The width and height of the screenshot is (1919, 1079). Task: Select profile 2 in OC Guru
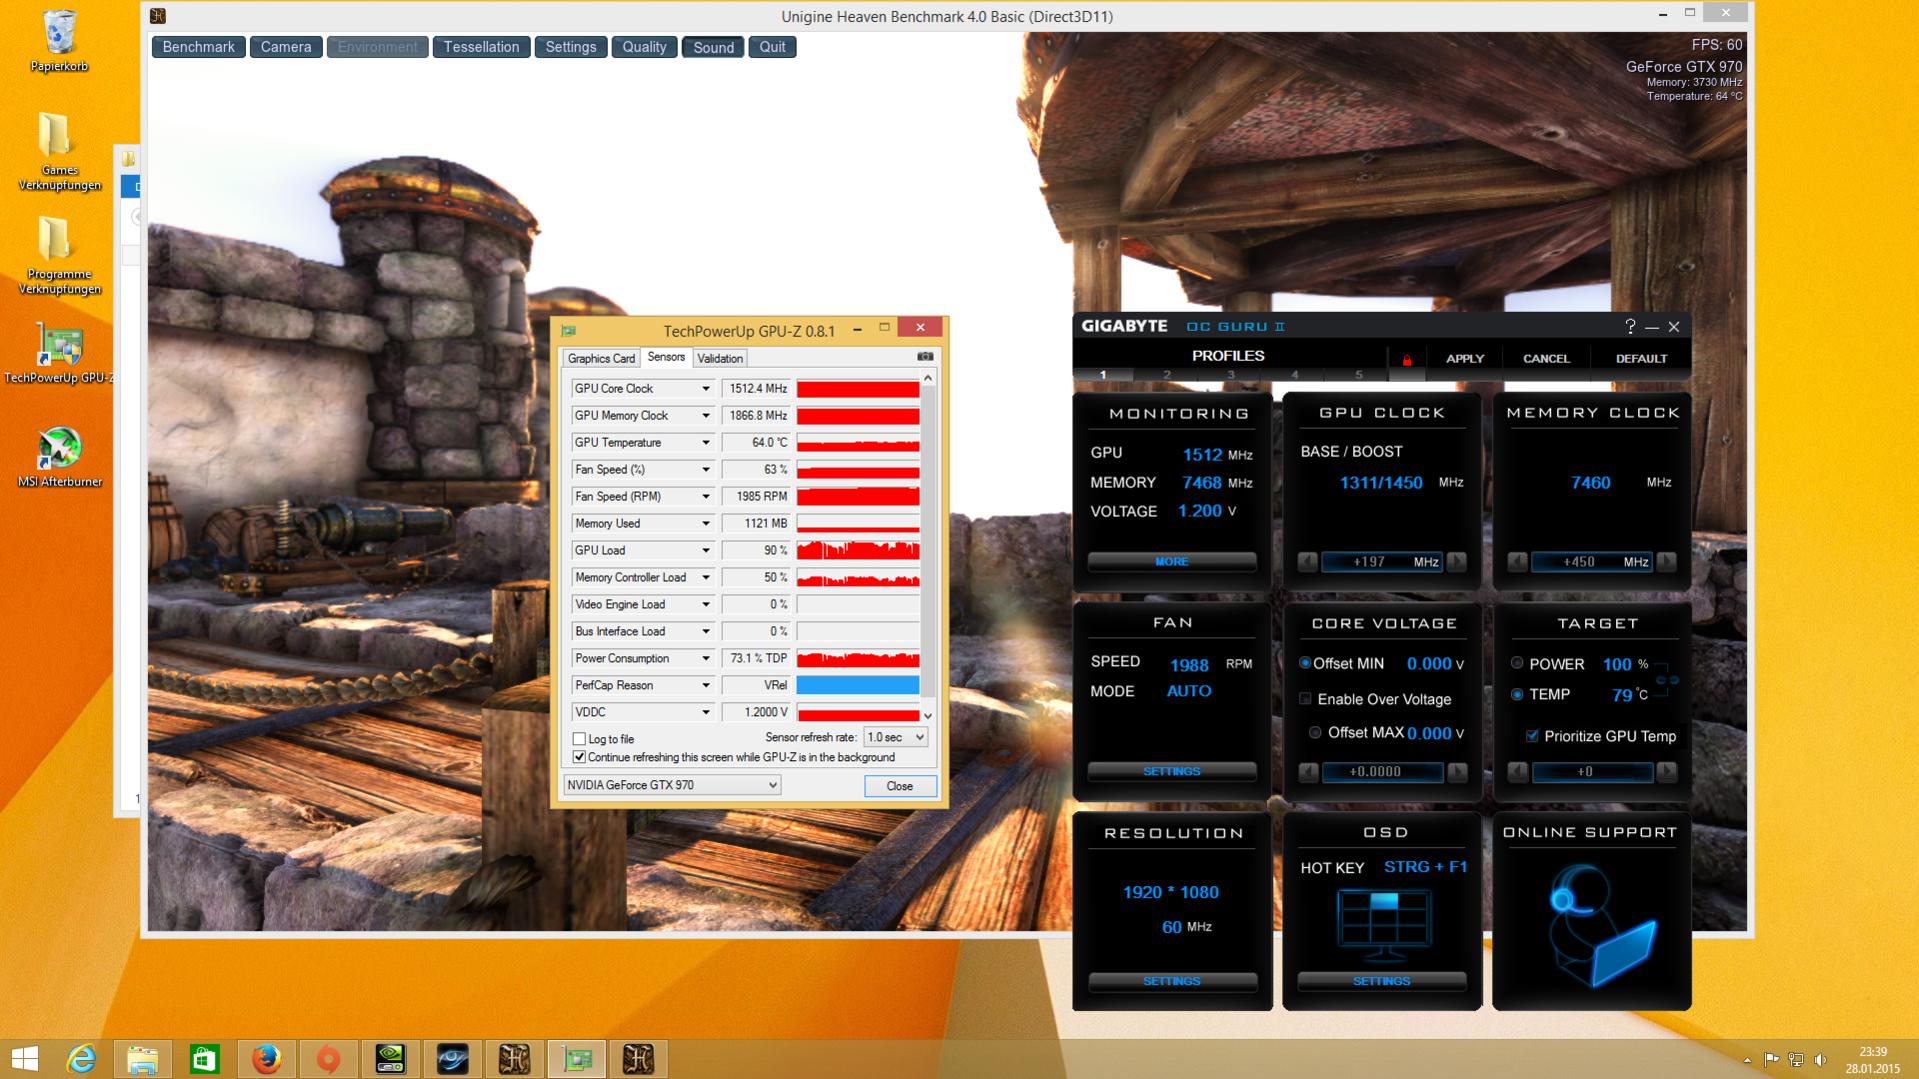tap(1167, 375)
